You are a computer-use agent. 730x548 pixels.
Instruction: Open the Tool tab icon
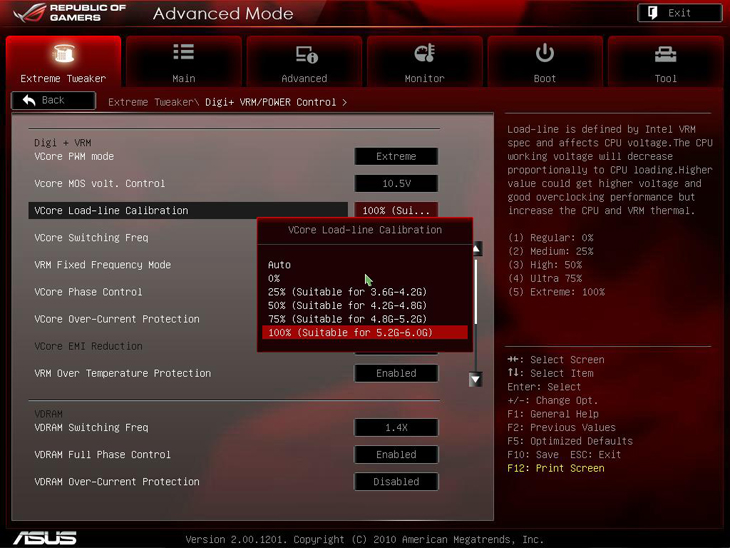tap(665, 54)
